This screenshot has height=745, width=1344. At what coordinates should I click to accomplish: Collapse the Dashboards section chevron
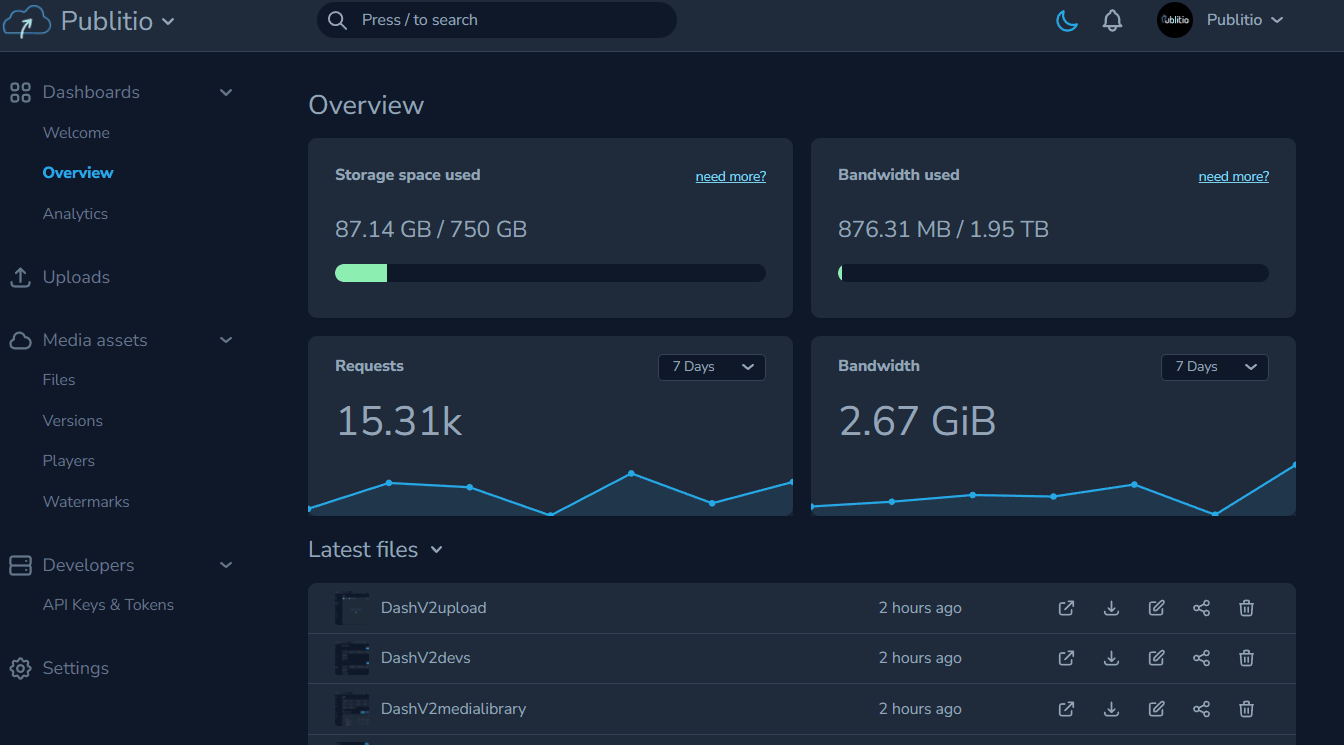tap(226, 92)
